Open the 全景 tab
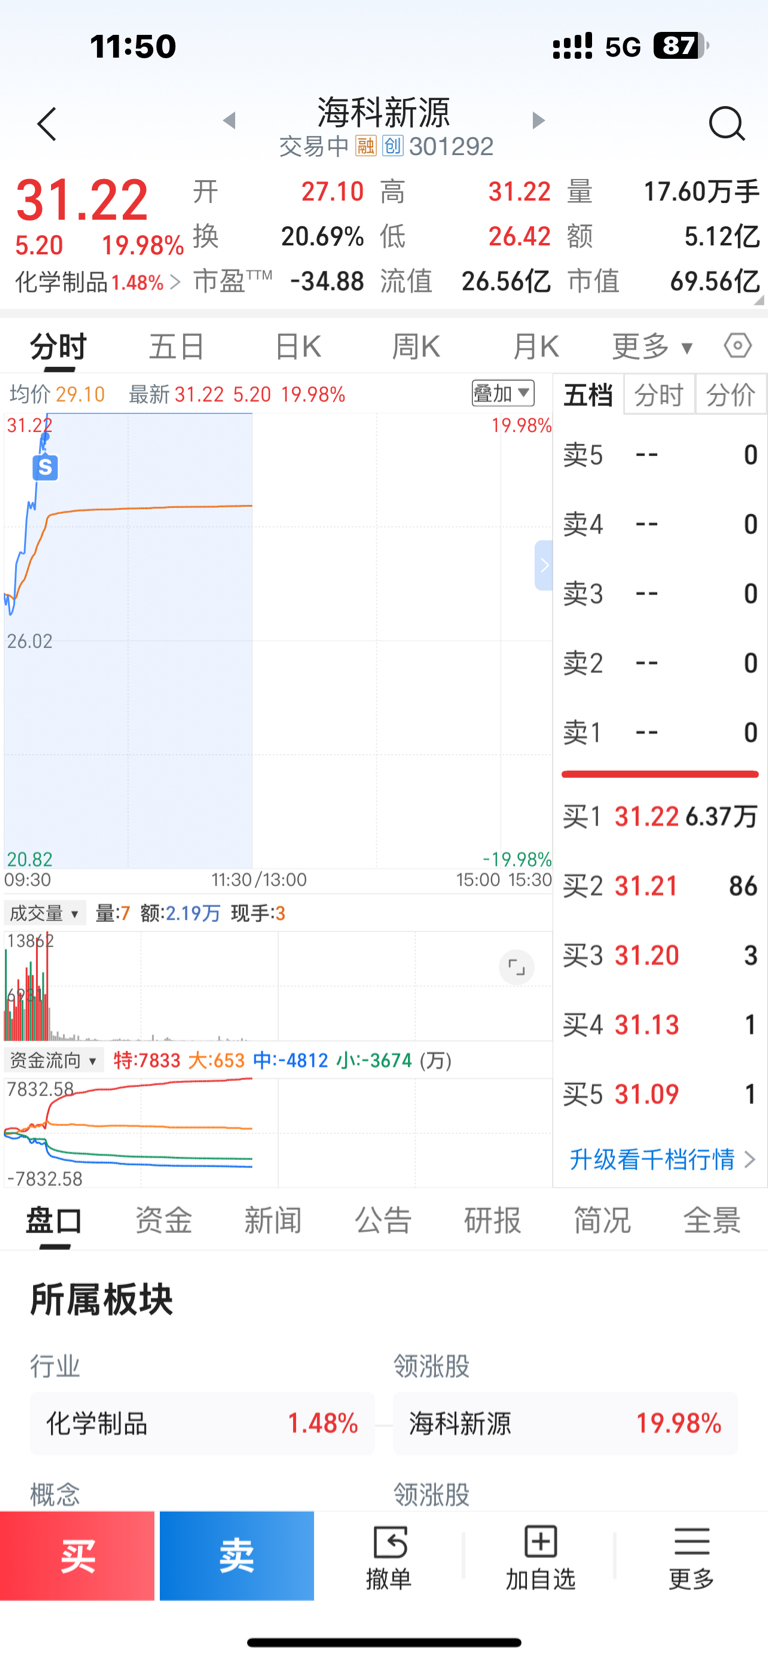 pos(712,1220)
